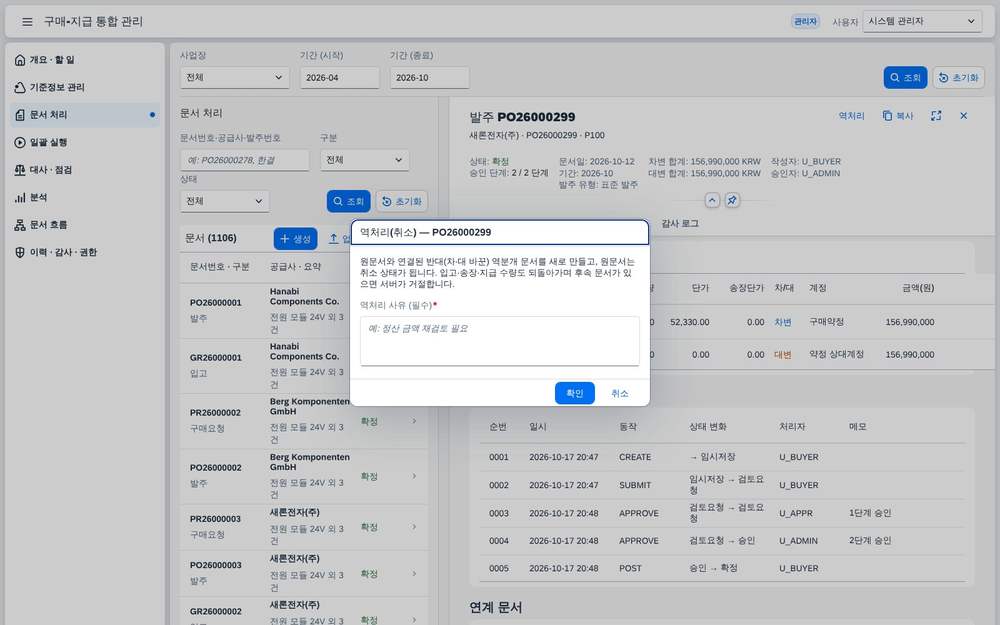Image resolution: width=1000 pixels, height=625 pixels.
Task: Open document row GR26000002
Action: 304,612
